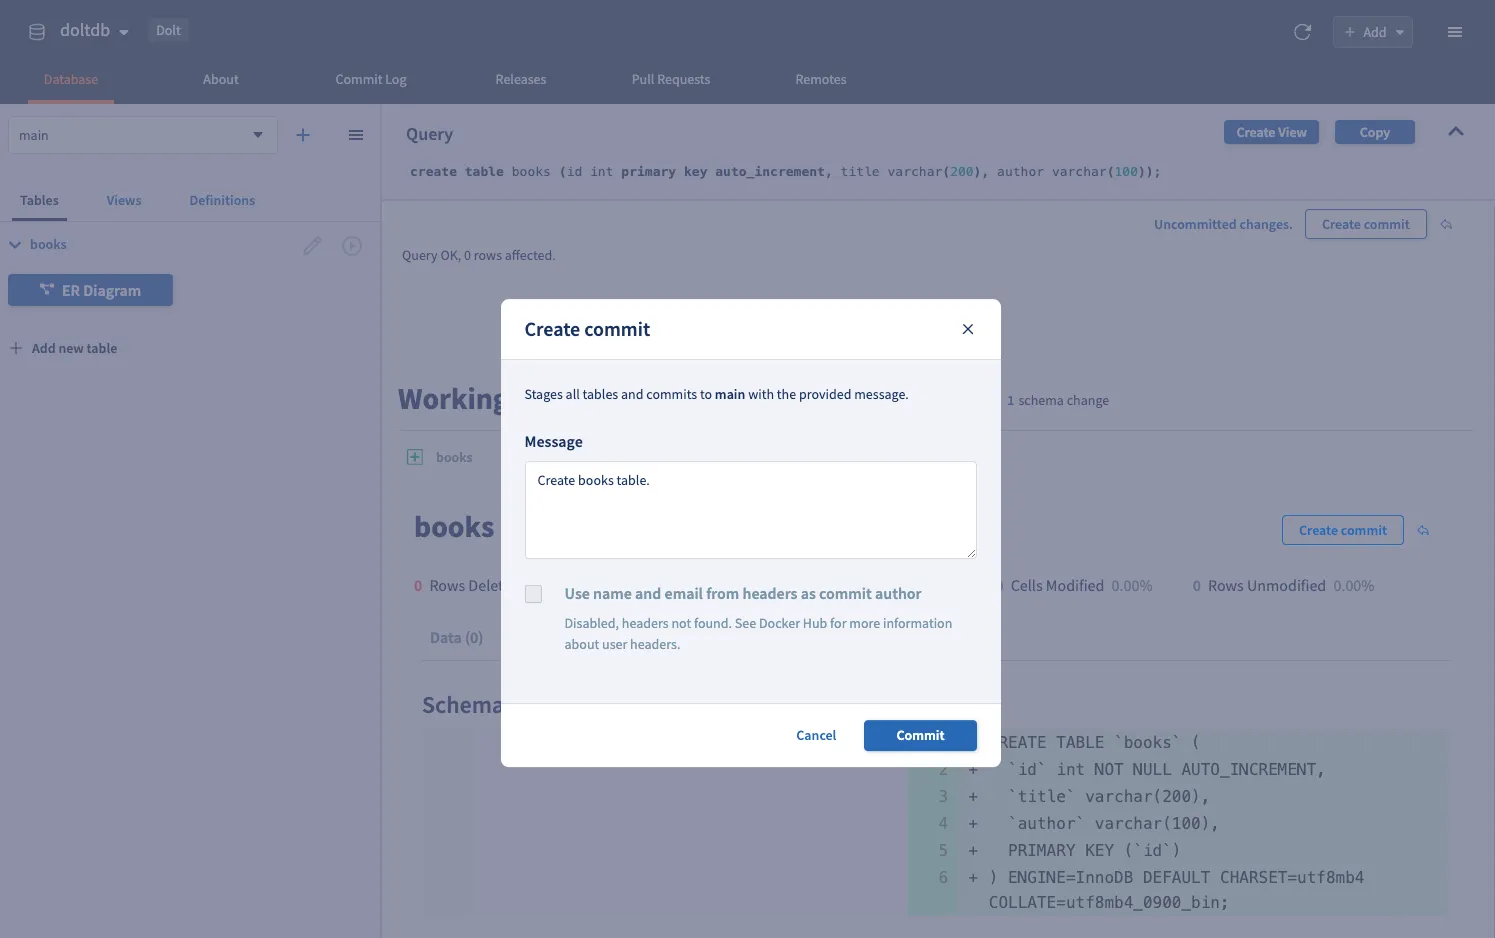Open the Add dropdown menu

tap(1372, 31)
